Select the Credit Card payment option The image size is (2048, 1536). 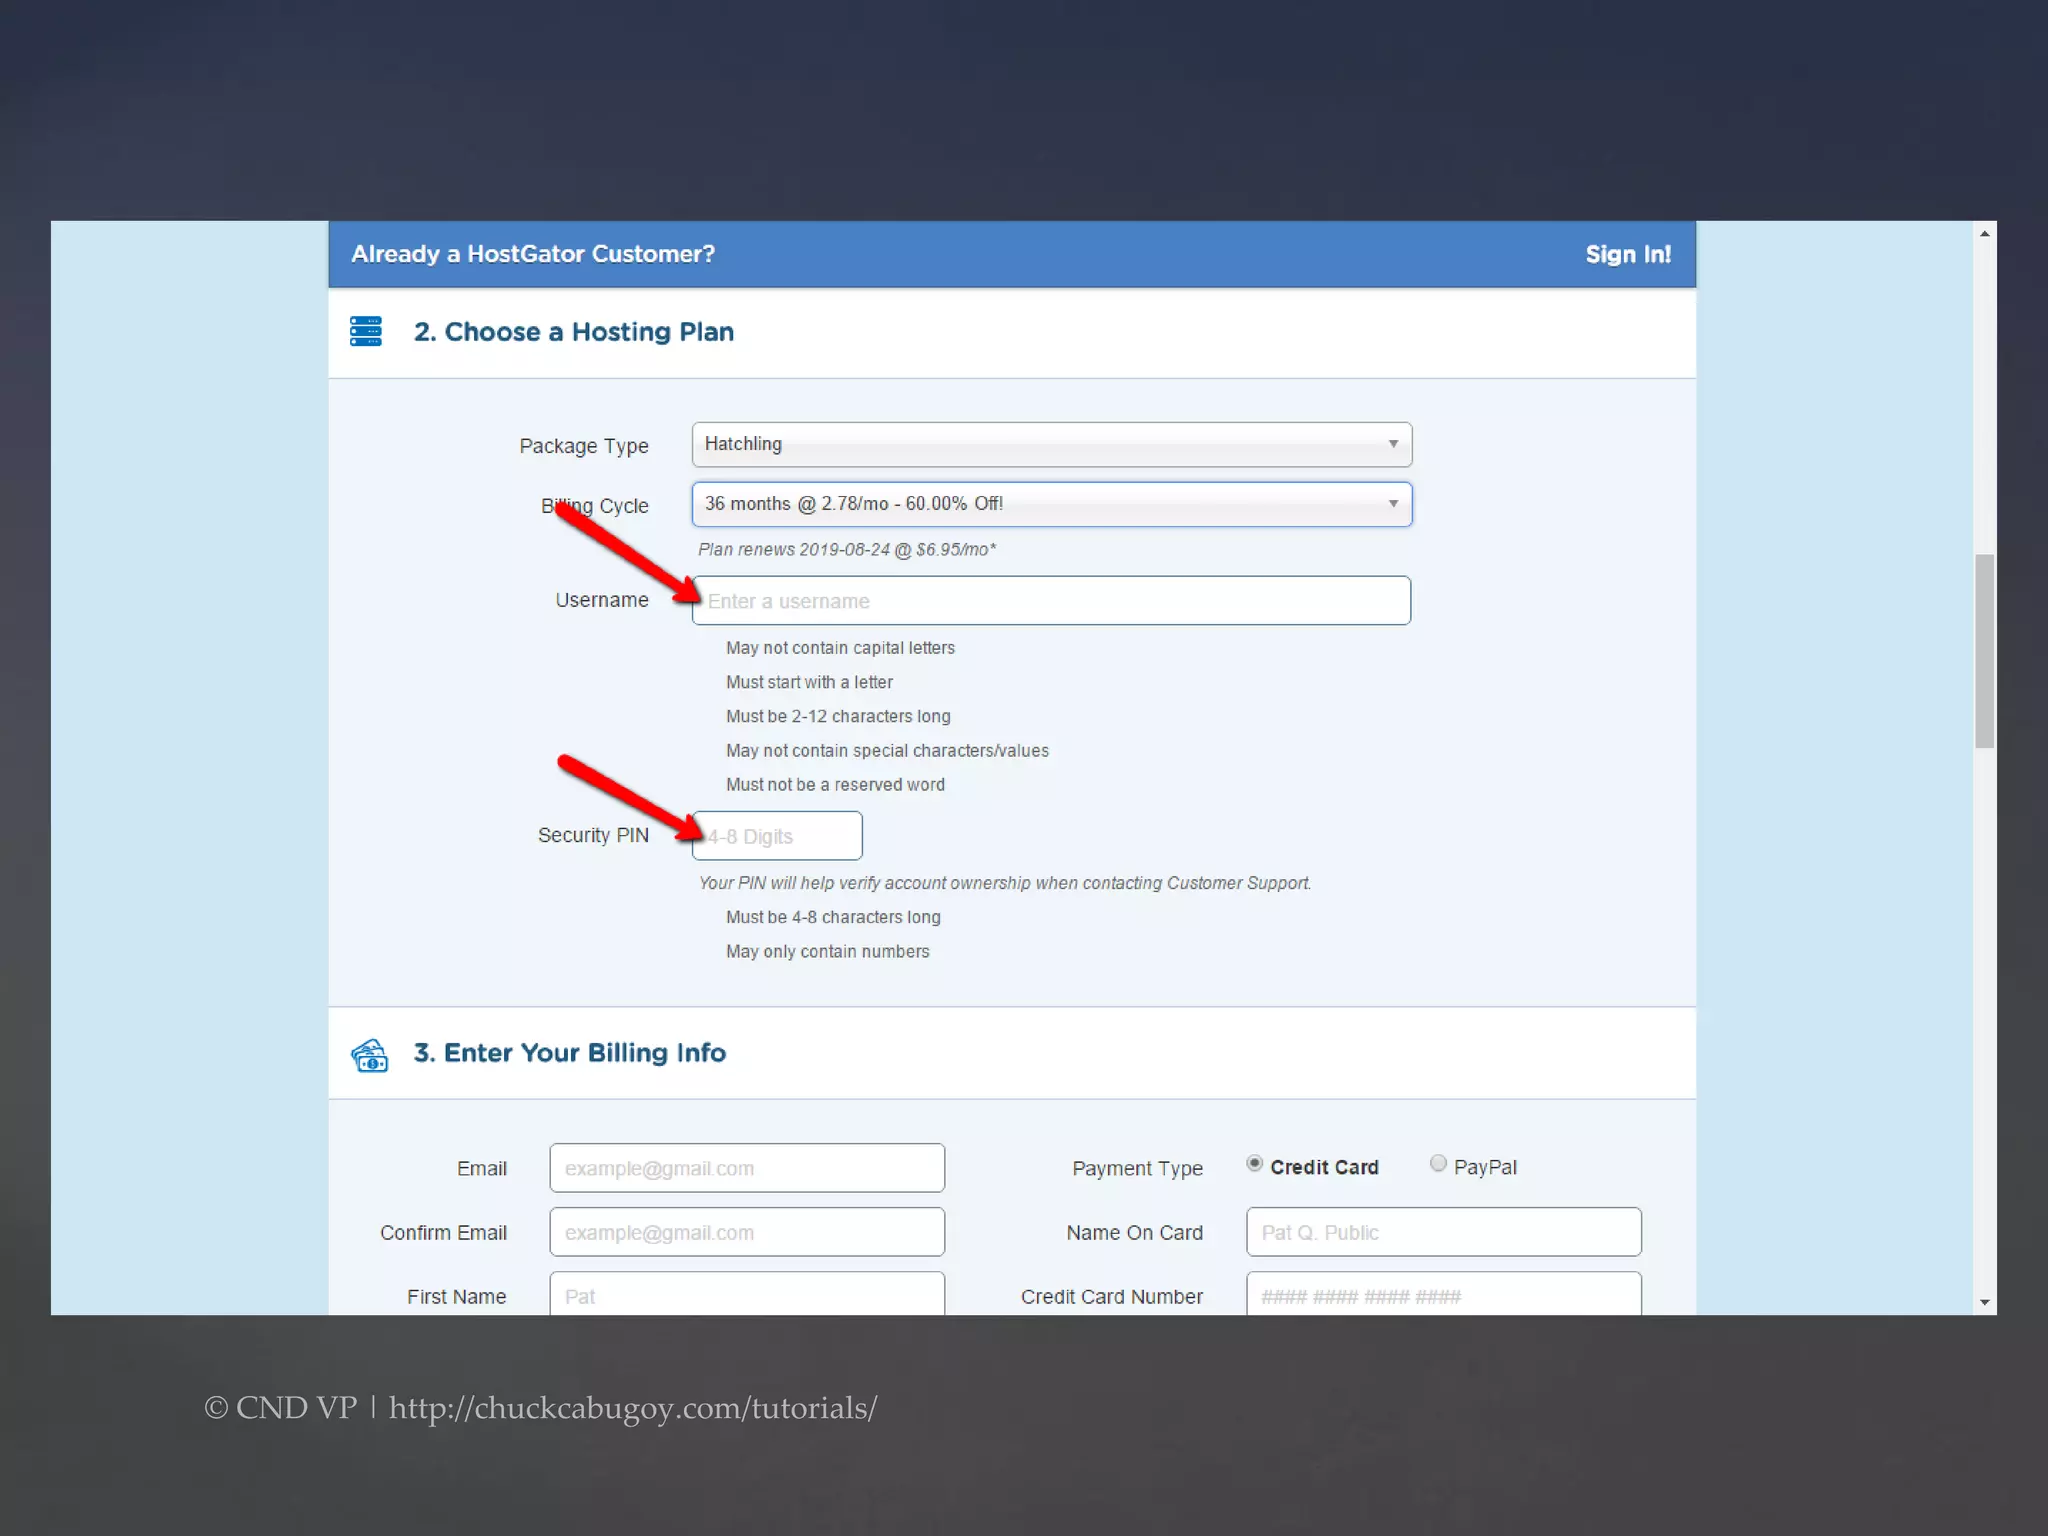coord(1254,1163)
